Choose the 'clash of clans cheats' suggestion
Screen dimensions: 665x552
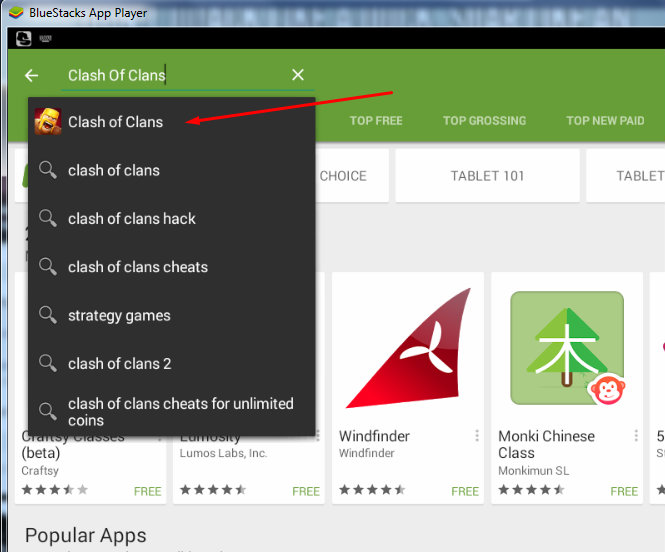click(172, 267)
